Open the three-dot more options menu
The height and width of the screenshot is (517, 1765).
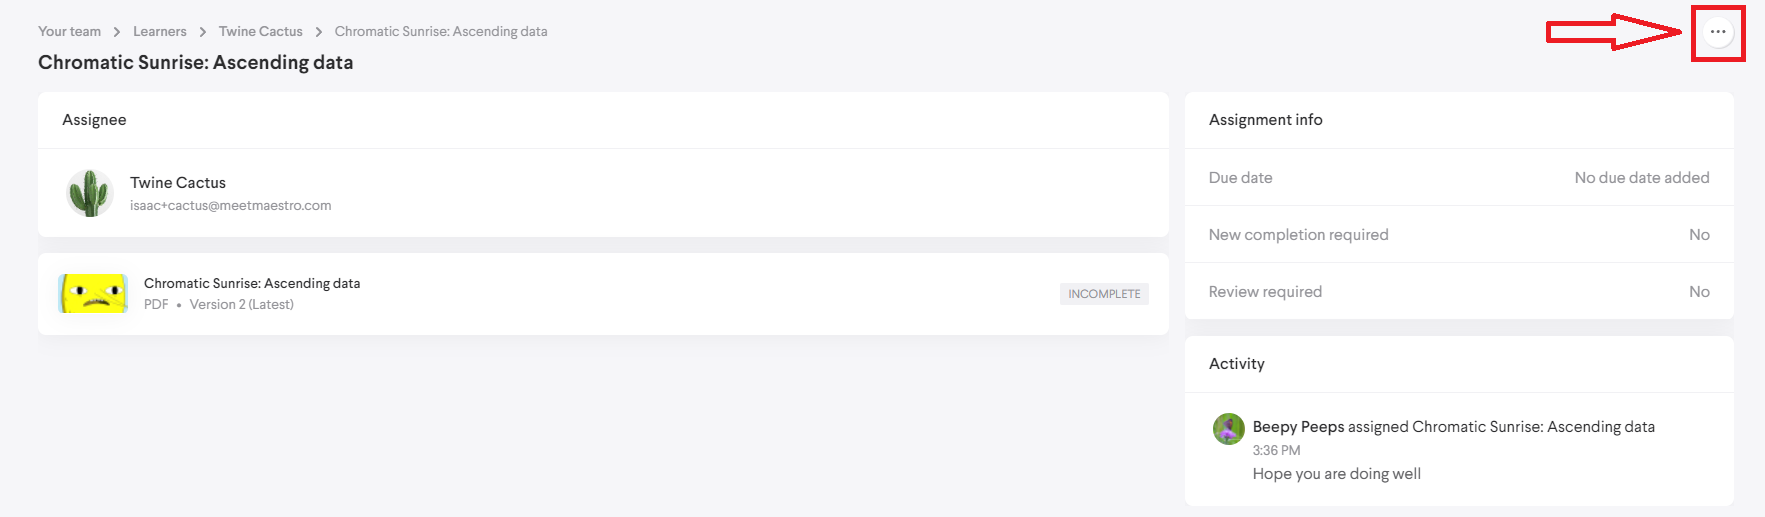point(1717,32)
